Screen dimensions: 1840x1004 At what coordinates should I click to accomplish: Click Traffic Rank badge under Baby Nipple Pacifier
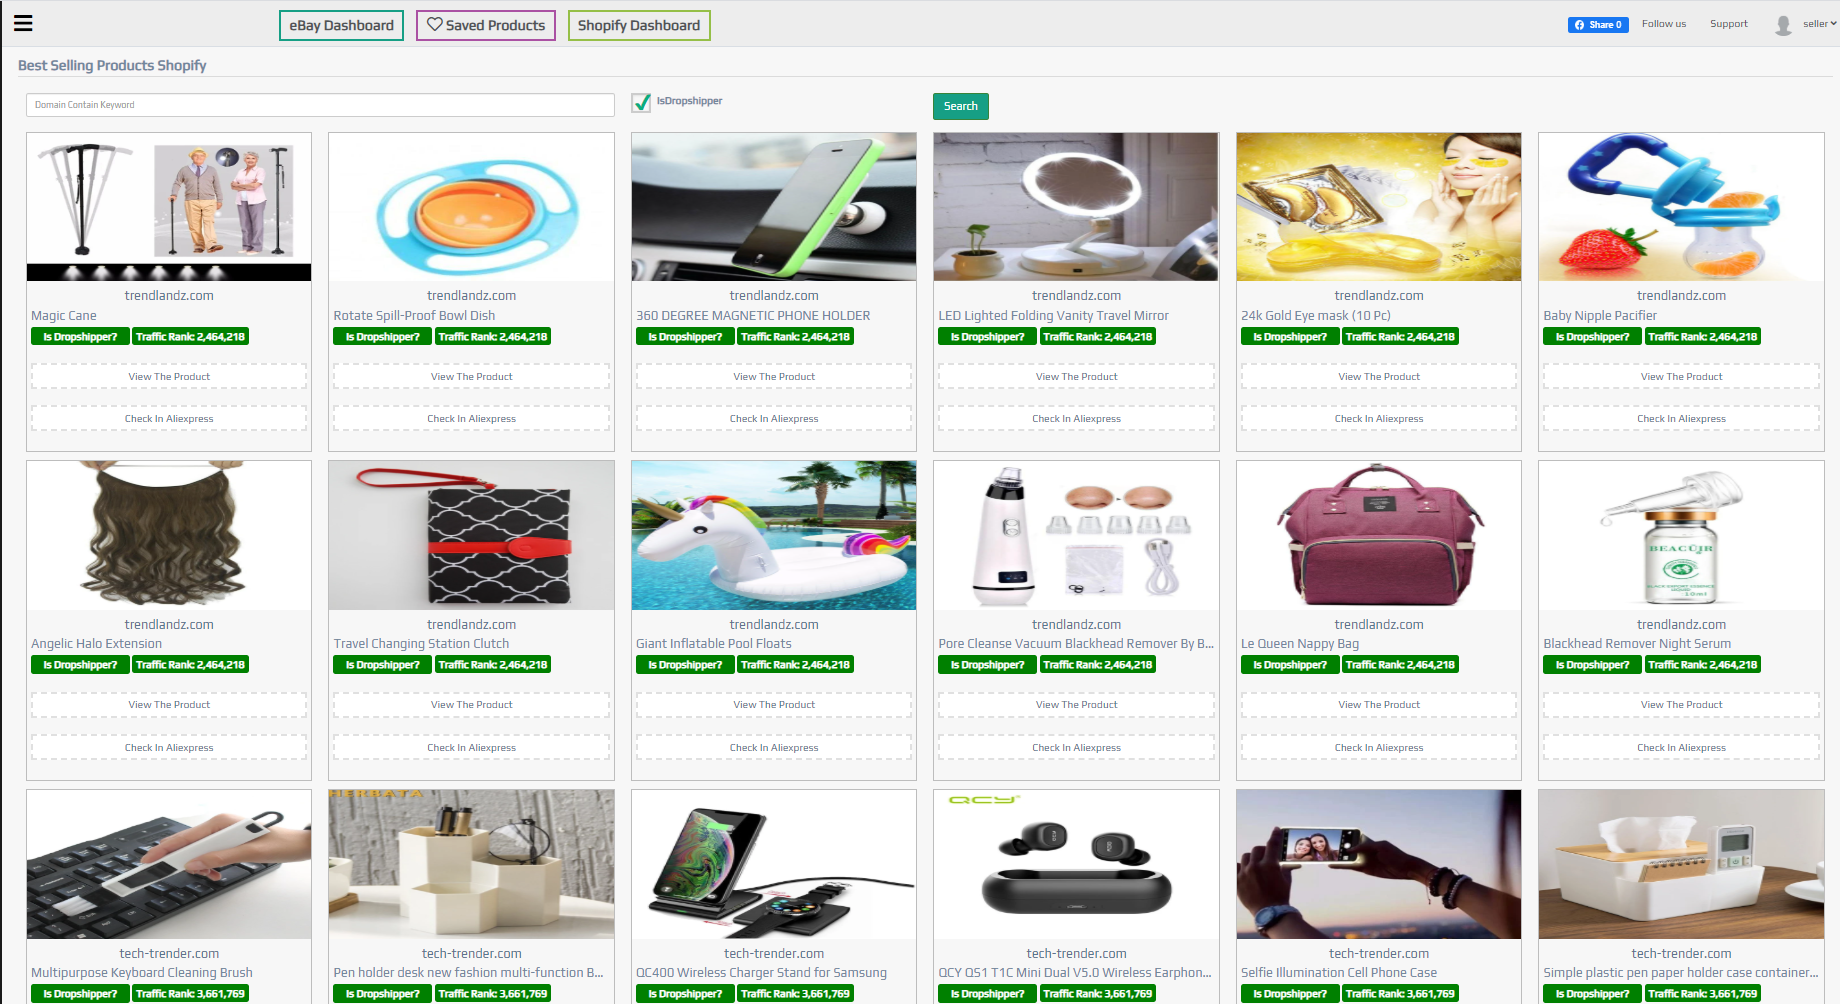pos(1702,337)
